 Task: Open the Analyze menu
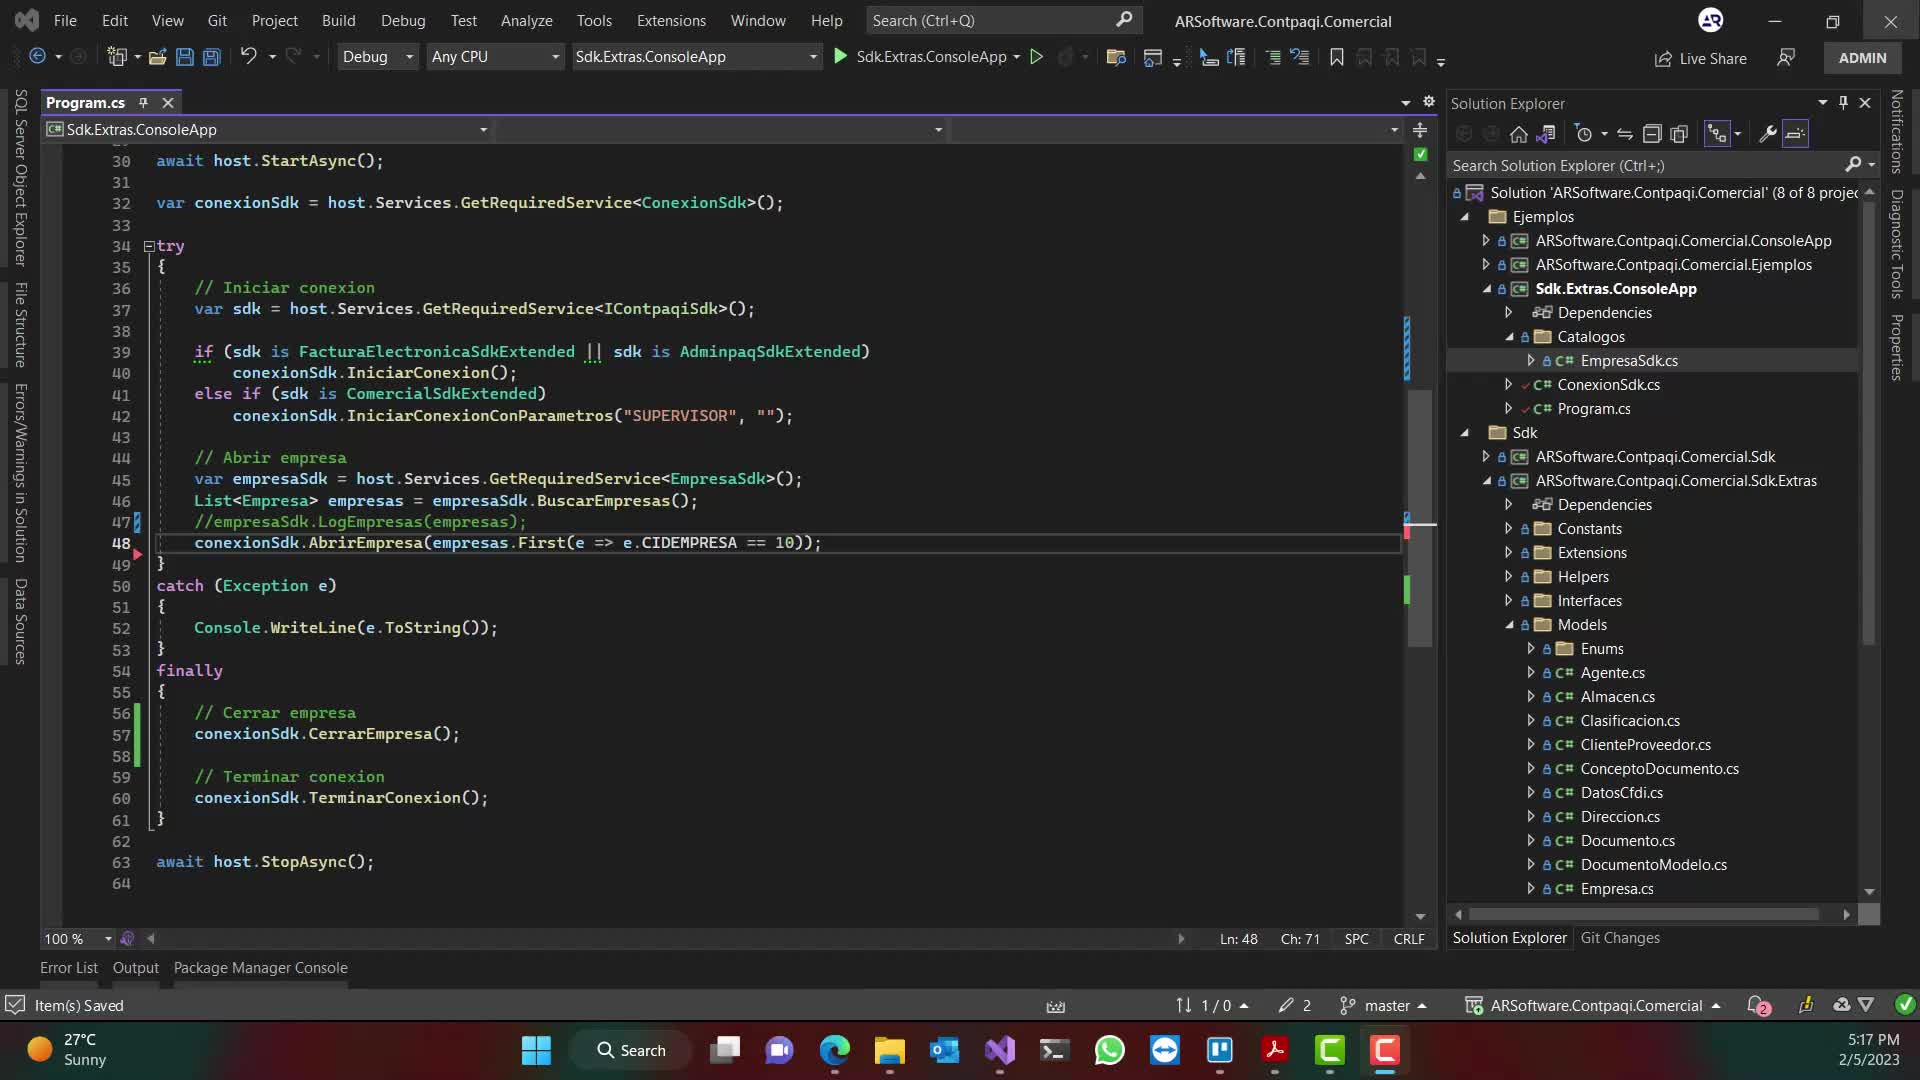click(x=526, y=21)
